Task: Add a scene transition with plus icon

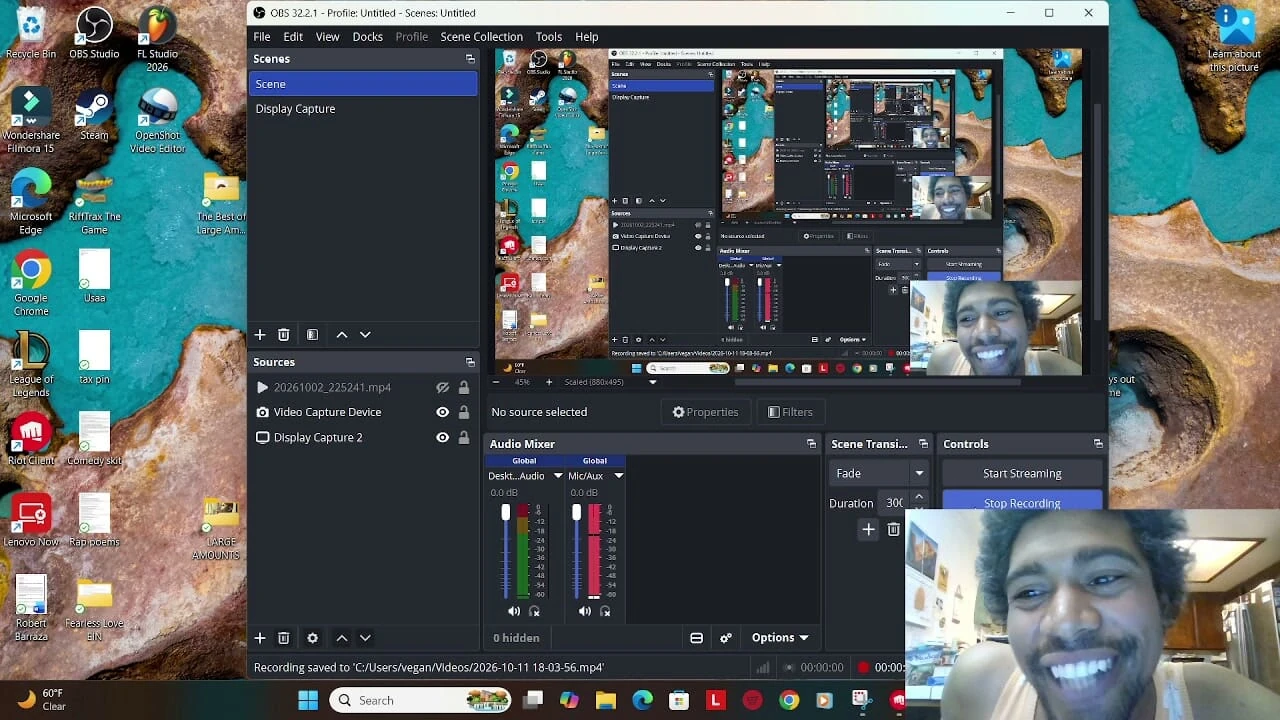Action: coord(868,529)
